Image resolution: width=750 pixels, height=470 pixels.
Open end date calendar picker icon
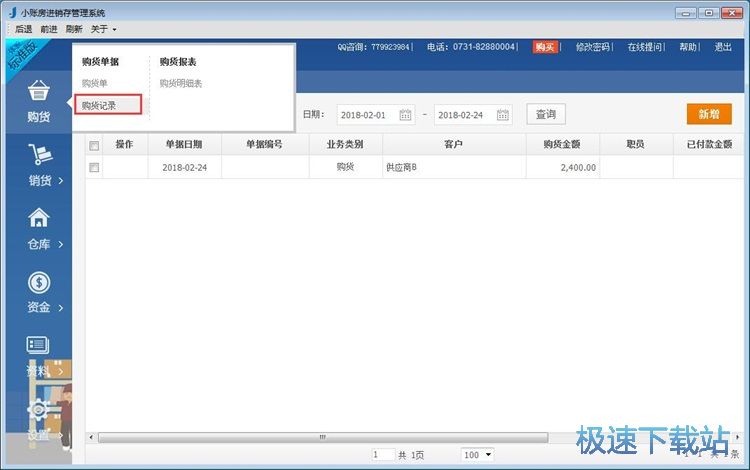[503, 115]
